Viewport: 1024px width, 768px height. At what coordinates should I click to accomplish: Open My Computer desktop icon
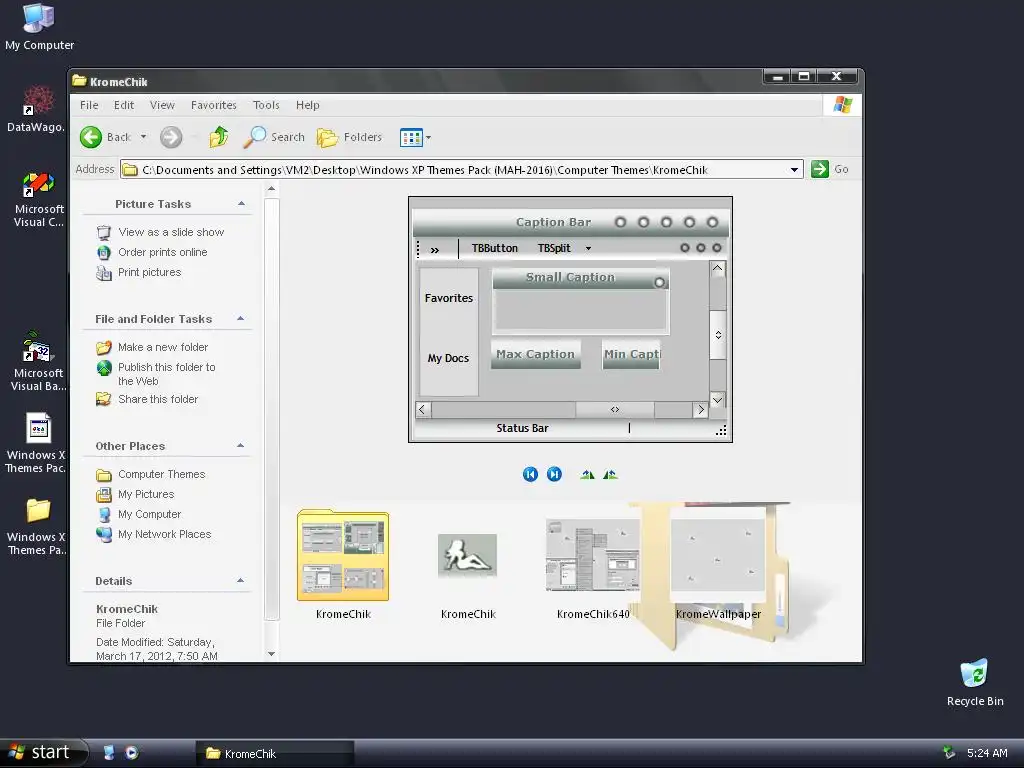point(39,27)
